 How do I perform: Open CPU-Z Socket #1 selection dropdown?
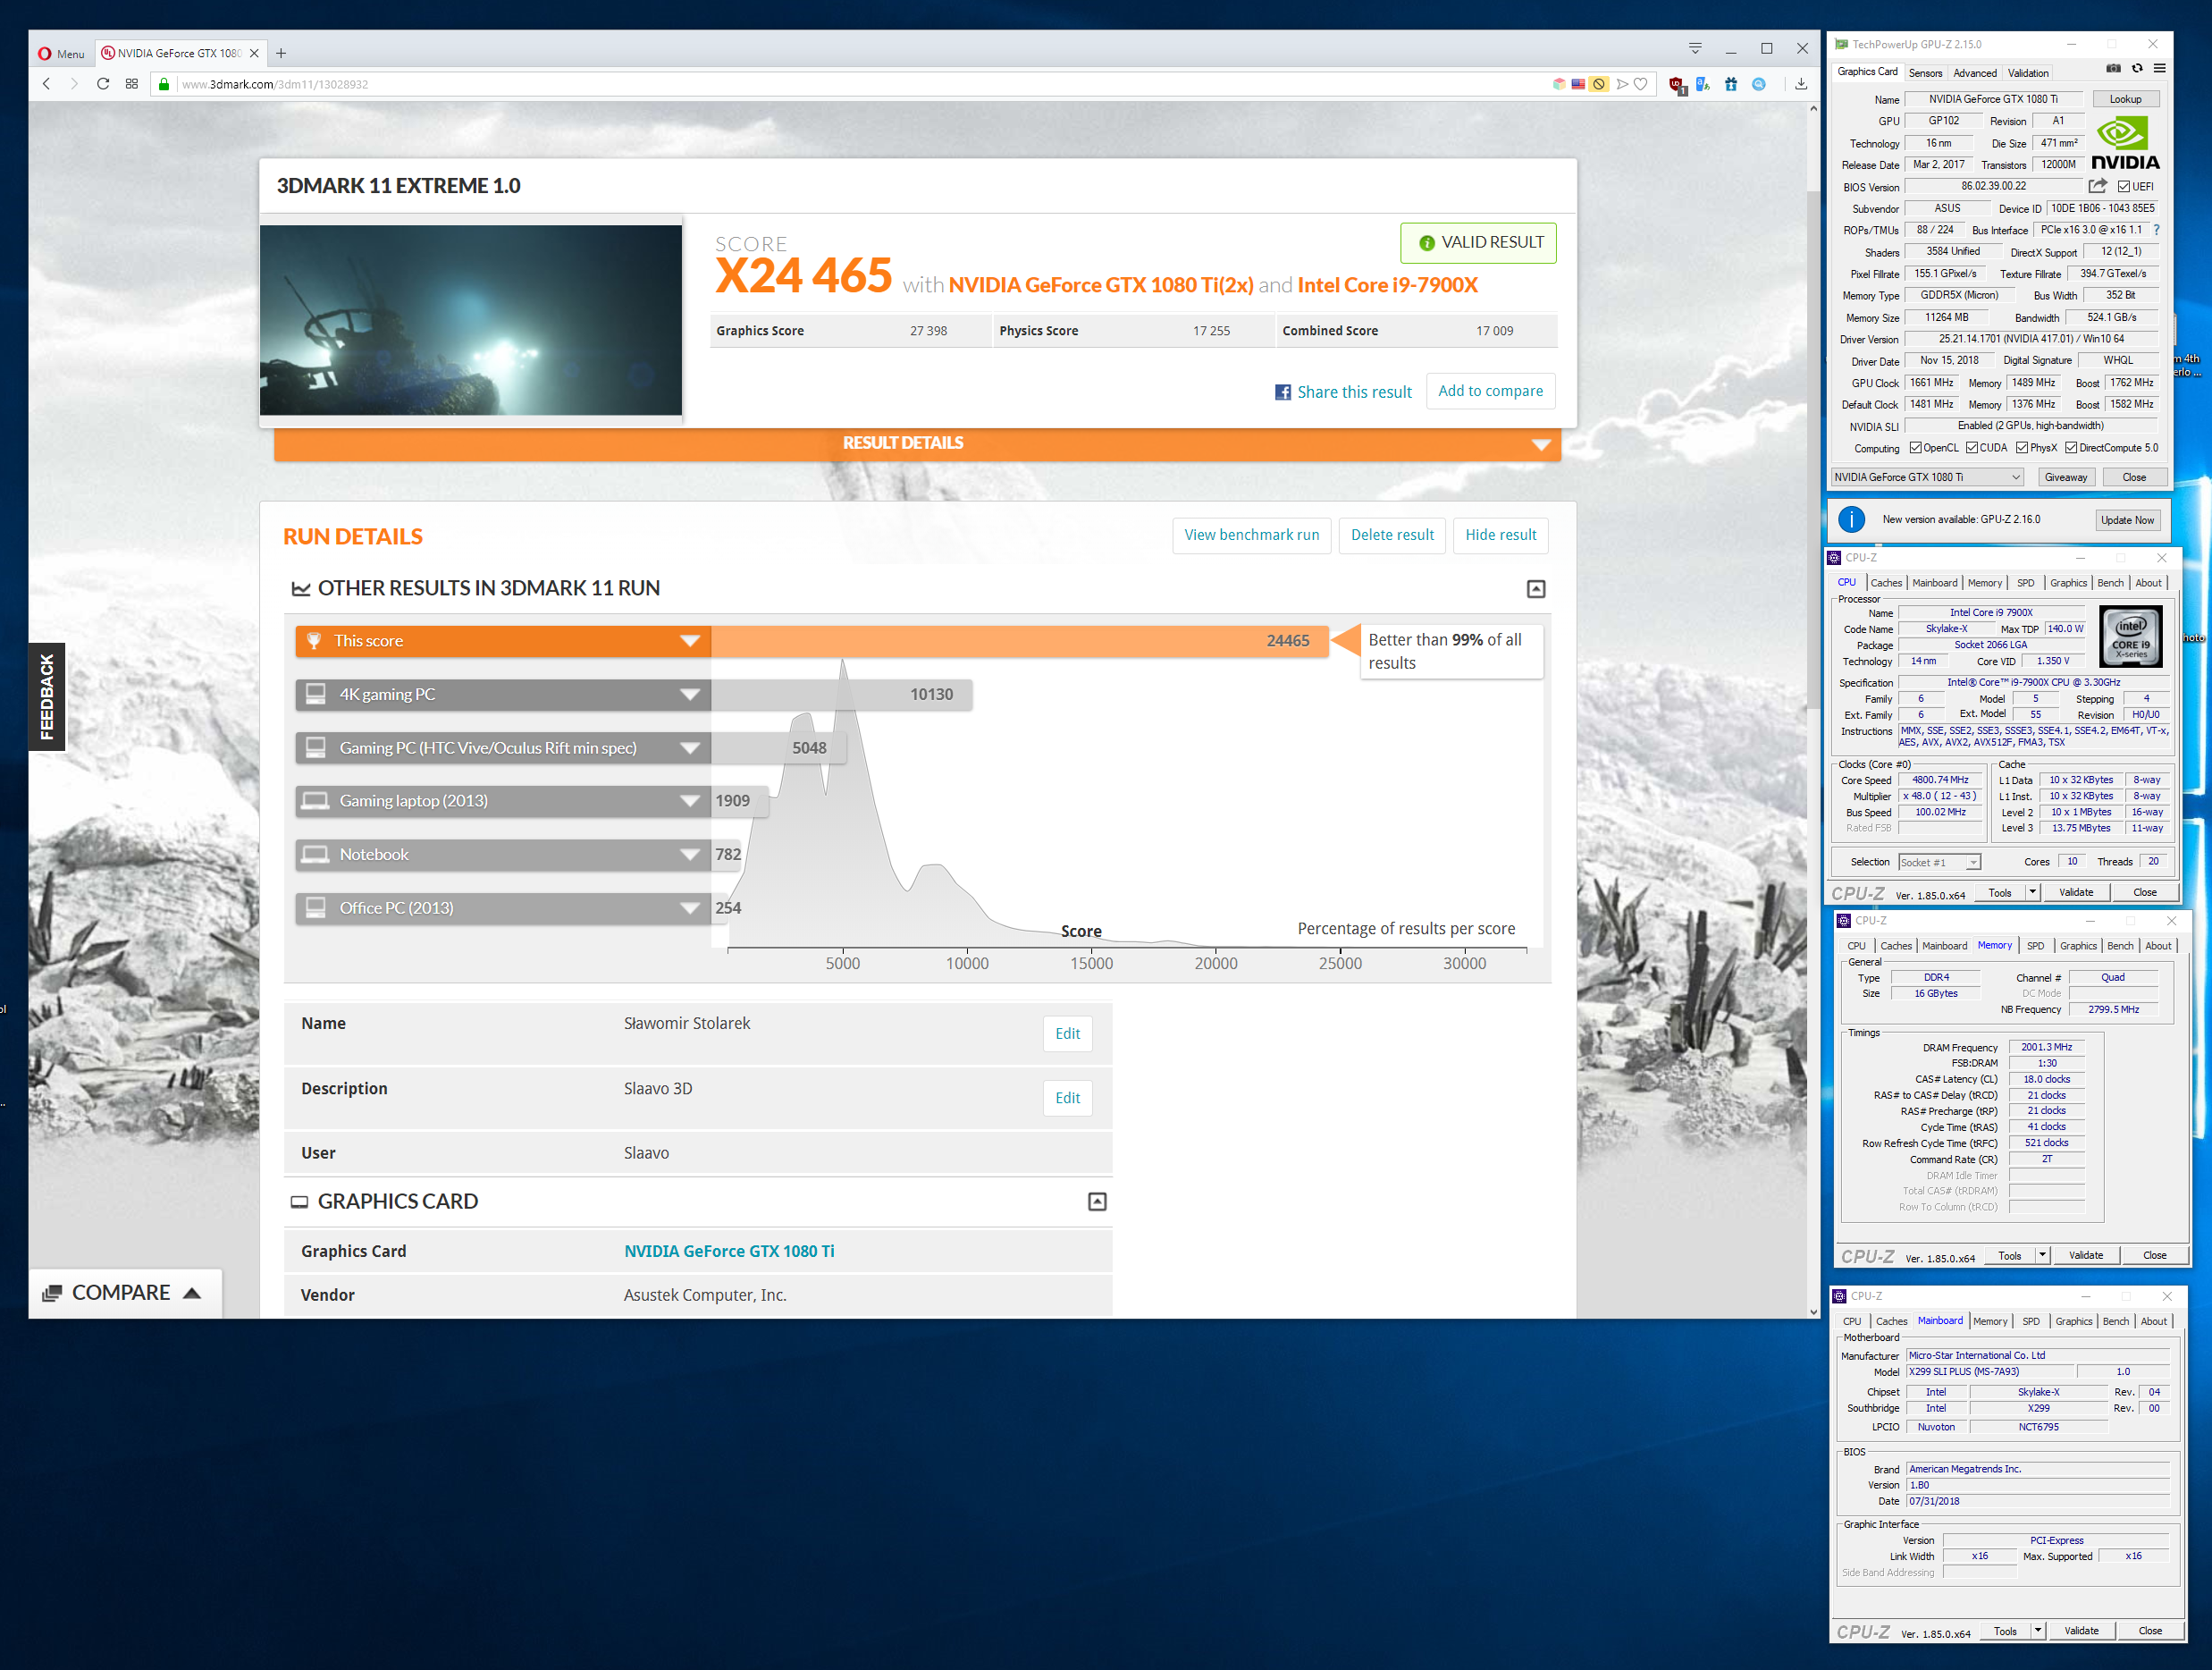pos(1939,862)
